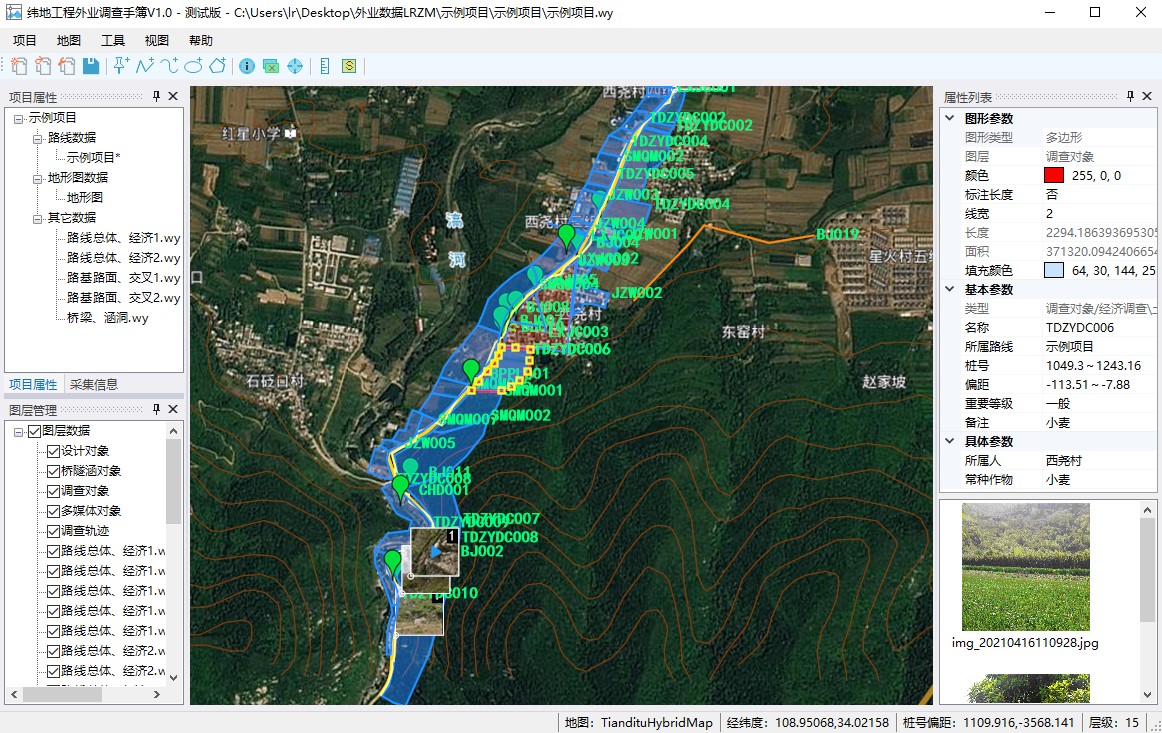
Task: Open 桥梁、涵洞.wy in project tree
Action: coord(107,318)
